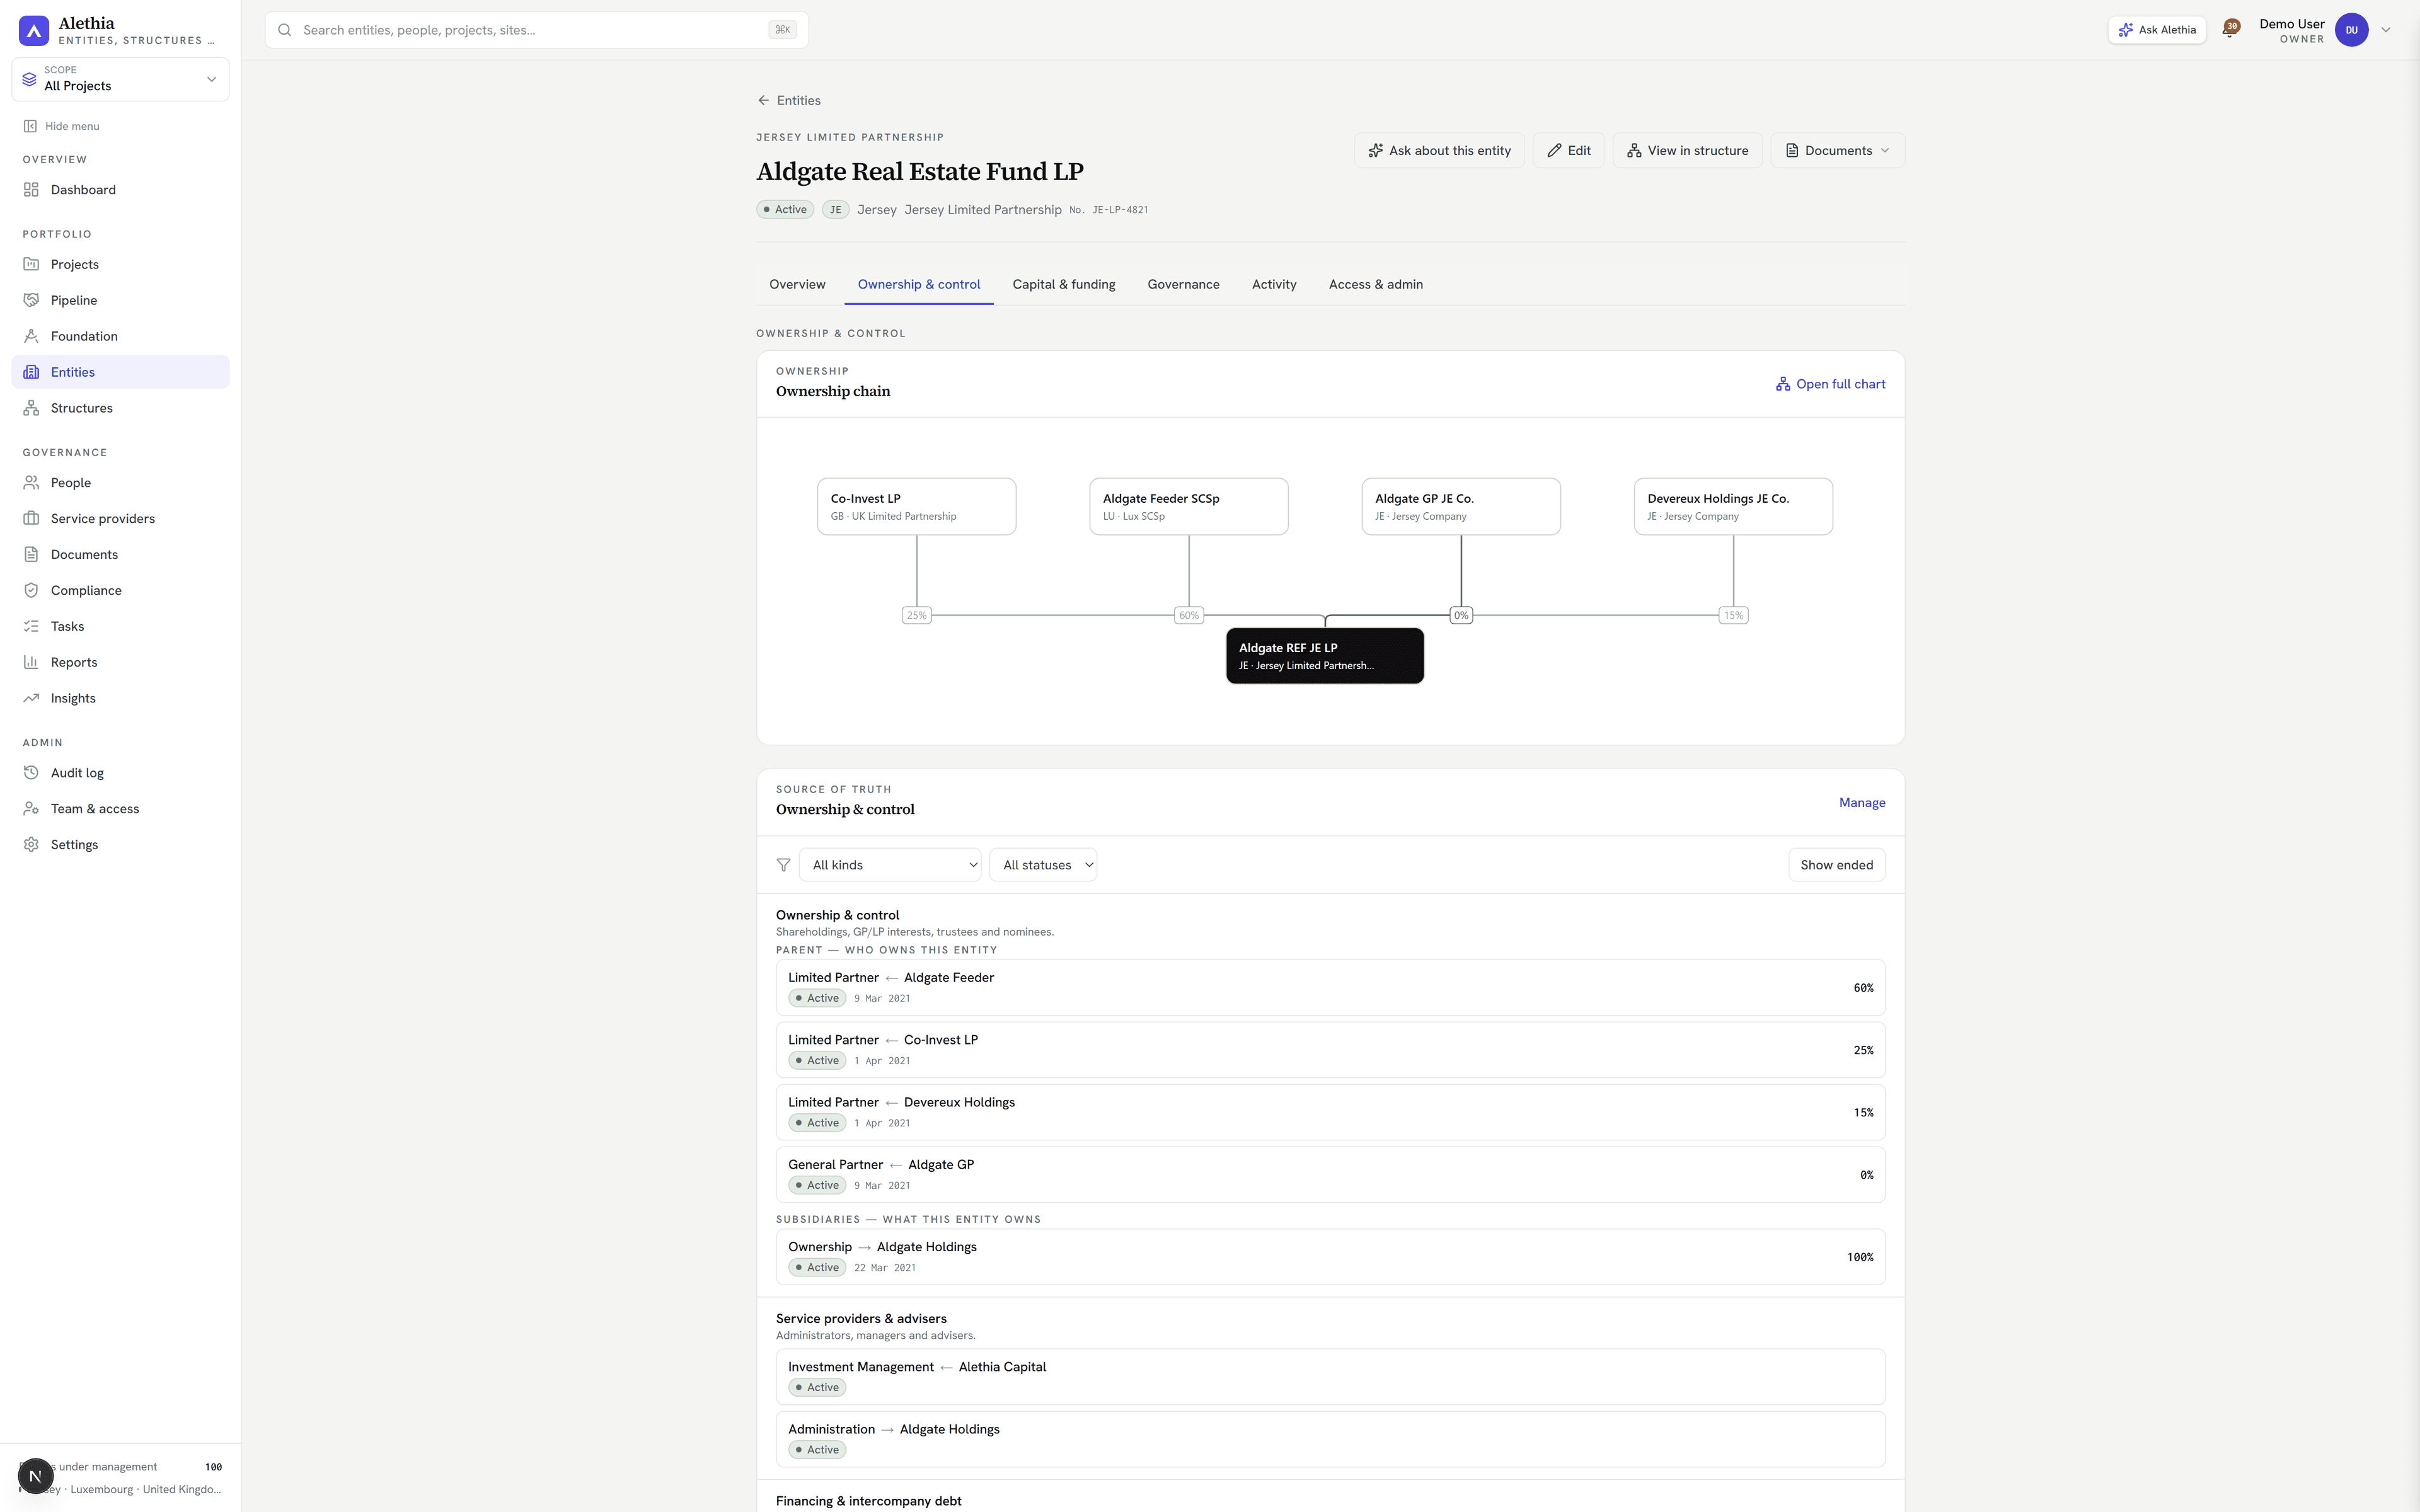Click the Edit entity button
Screen dimensions: 2420x1512
click(x=1568, y=151)
